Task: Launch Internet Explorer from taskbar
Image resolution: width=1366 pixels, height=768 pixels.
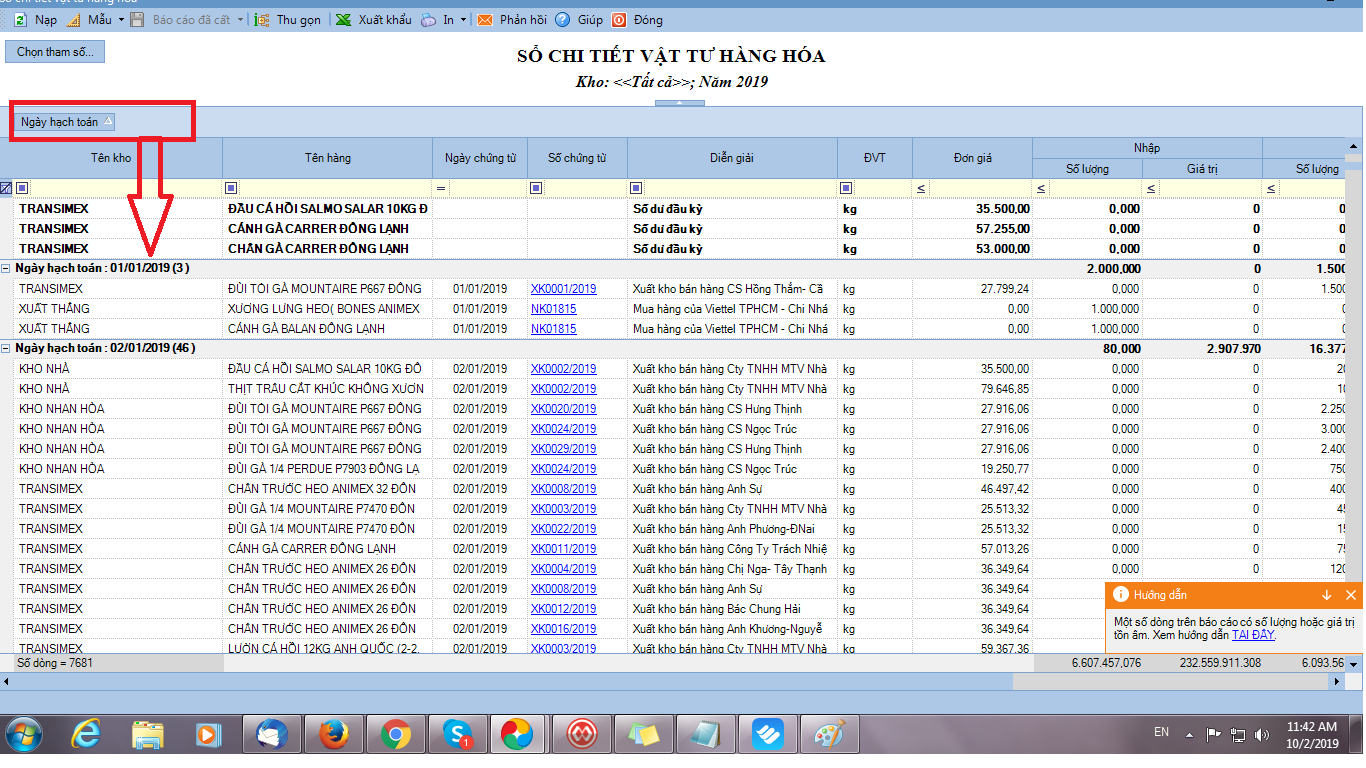Action: (x=88, y=734)
